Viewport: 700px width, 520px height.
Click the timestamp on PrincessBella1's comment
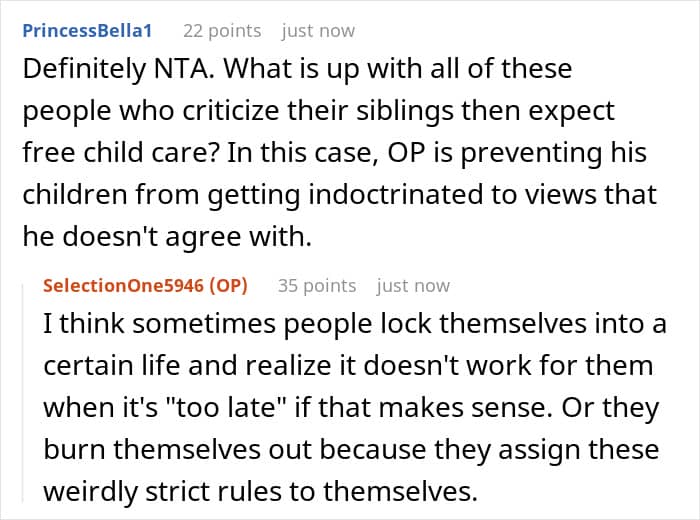(316, 31)
